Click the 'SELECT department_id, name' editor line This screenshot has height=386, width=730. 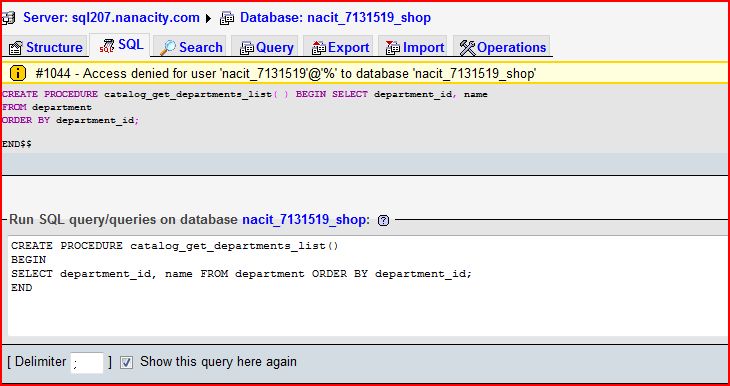click(241, 274)
